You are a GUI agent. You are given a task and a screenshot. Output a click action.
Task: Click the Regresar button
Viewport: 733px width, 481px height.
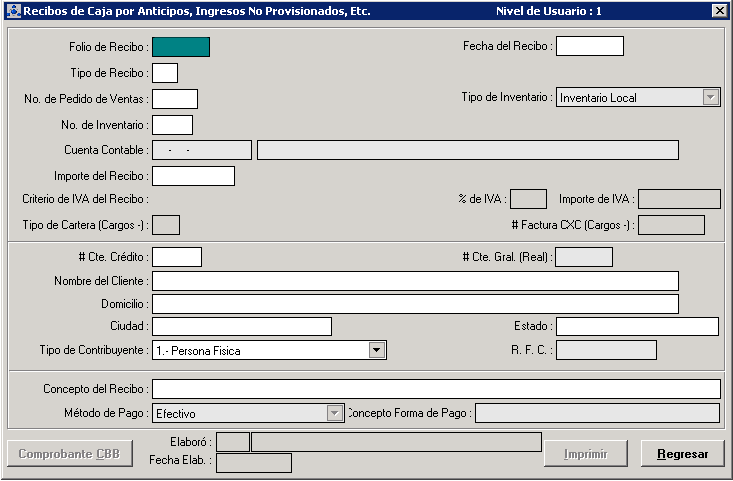click(x=682, y=454)
